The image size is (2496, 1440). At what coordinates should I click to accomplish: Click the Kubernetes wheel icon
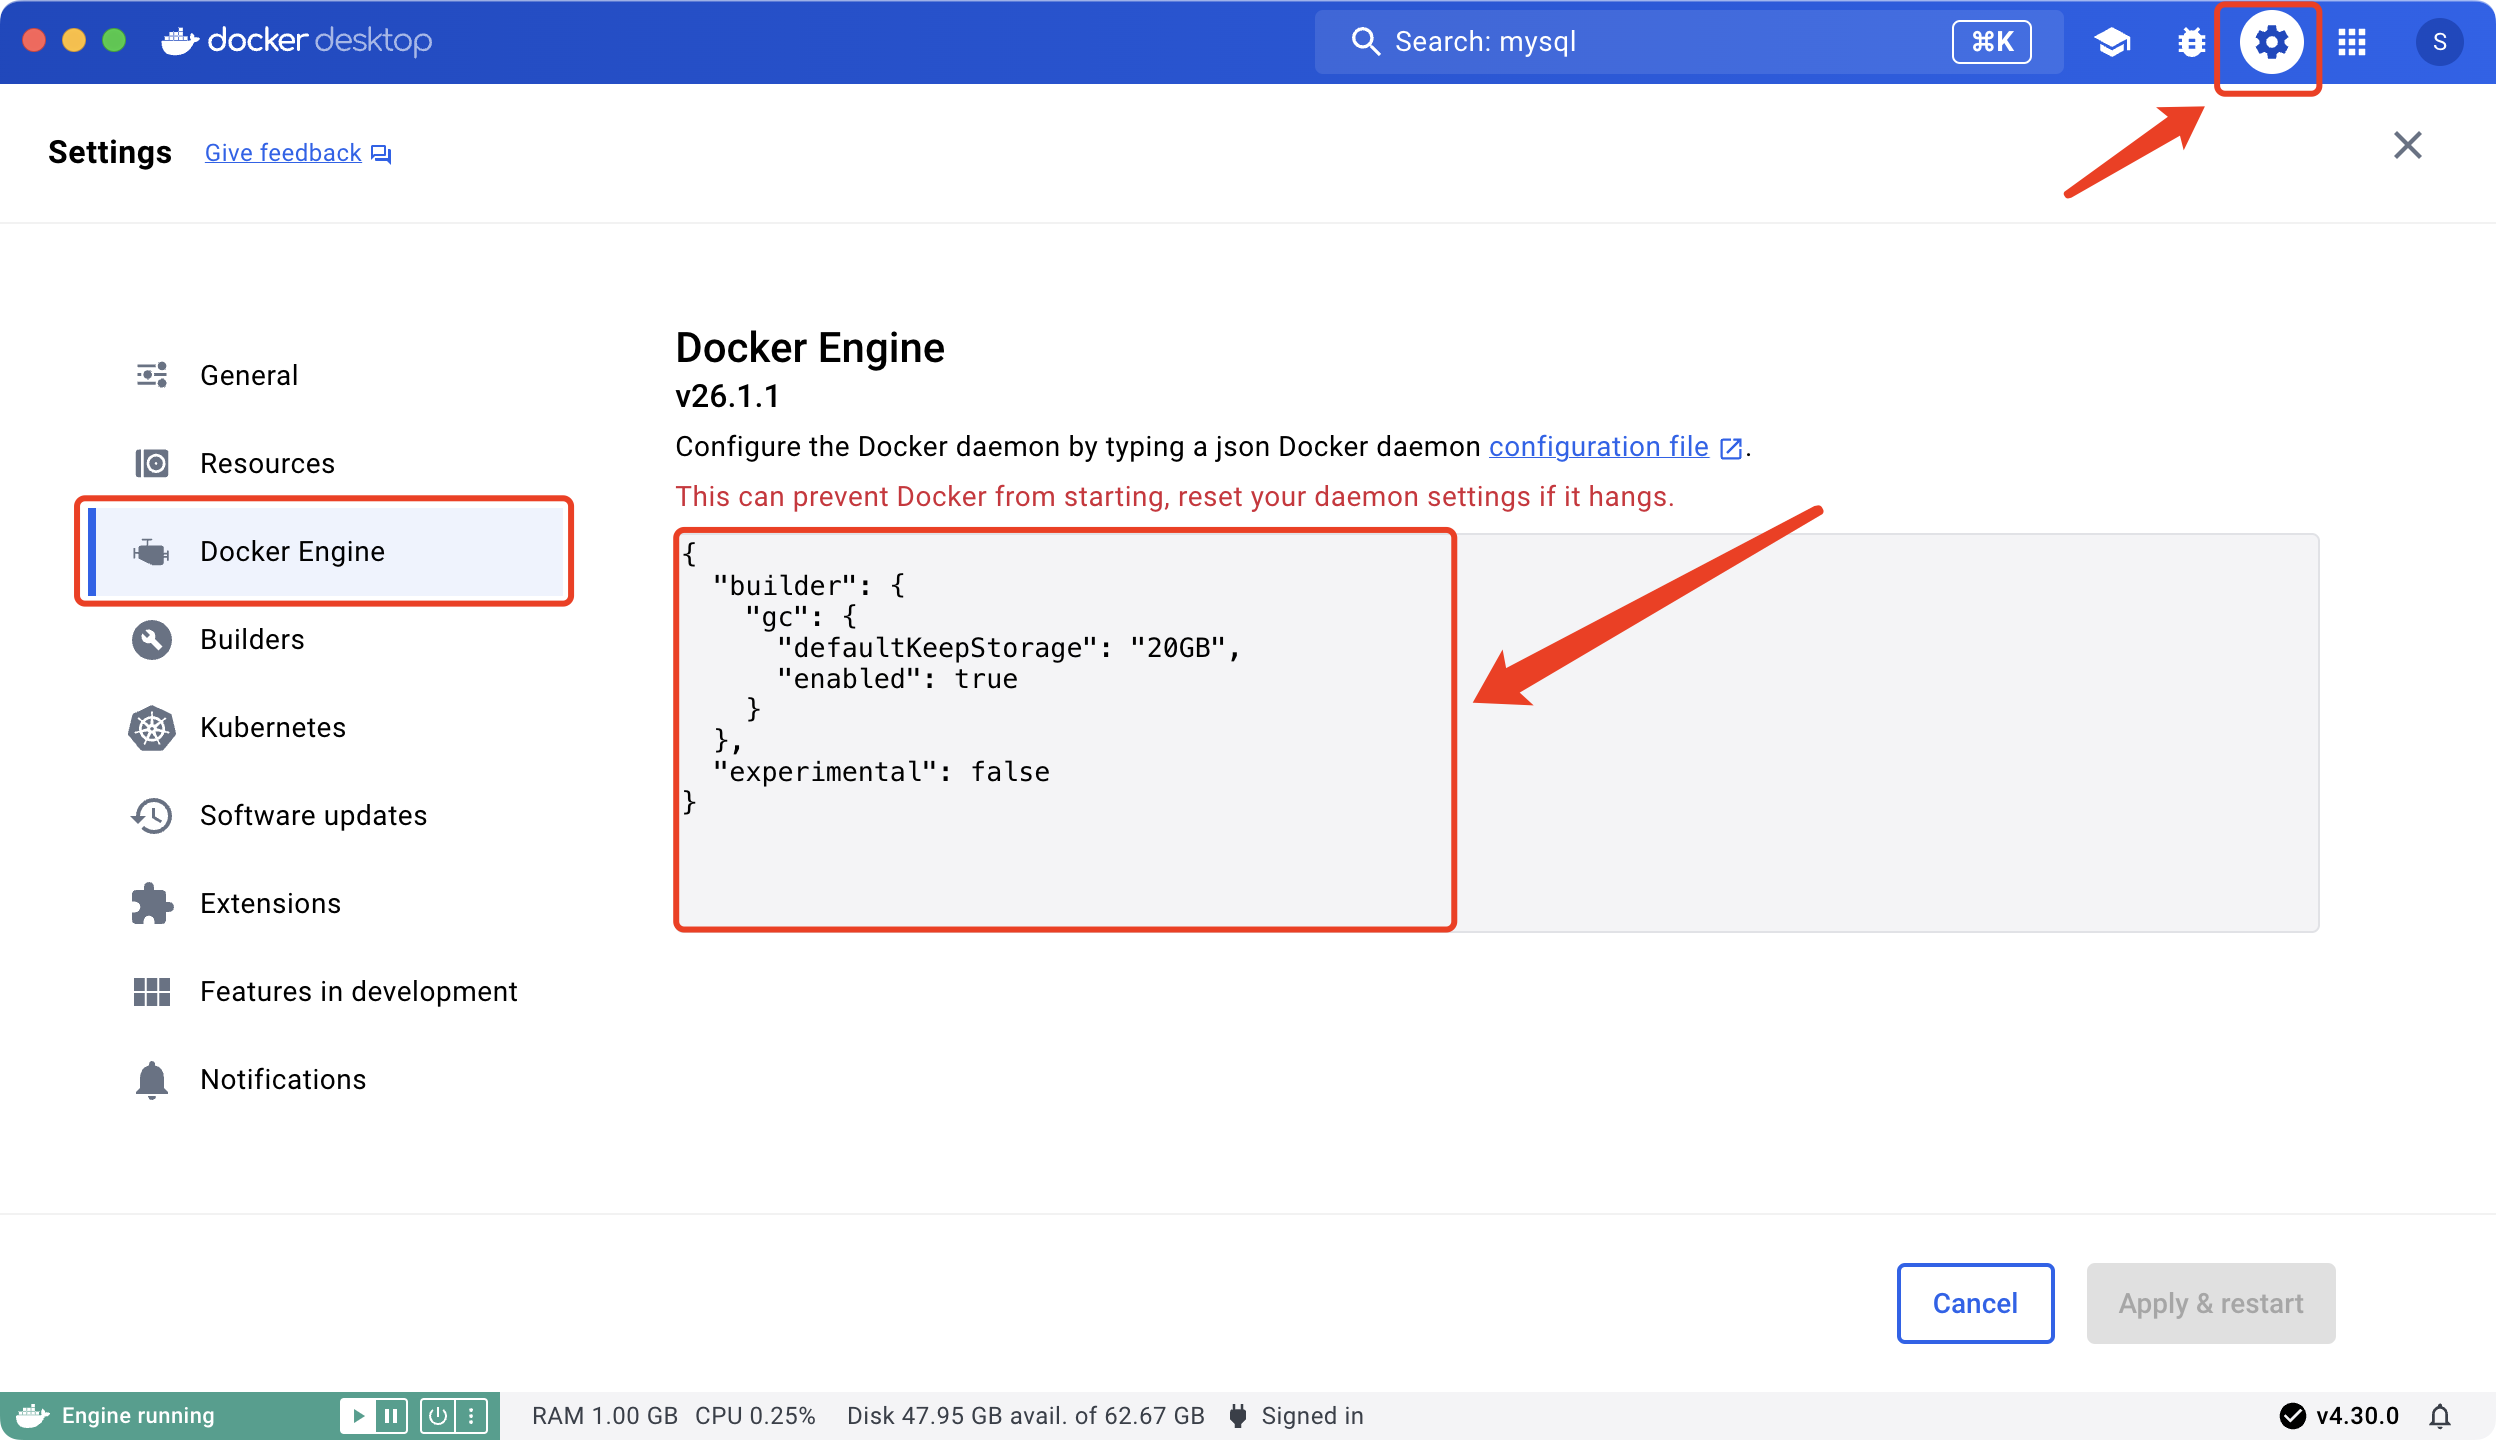click(x=152, y=727)
